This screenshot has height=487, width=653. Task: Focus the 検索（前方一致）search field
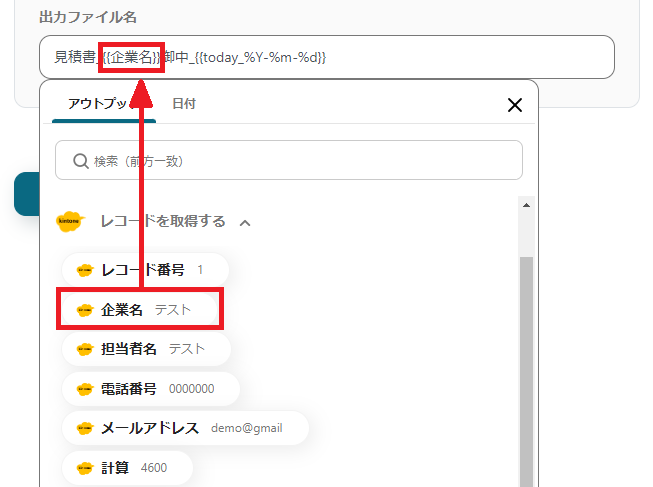289,160
